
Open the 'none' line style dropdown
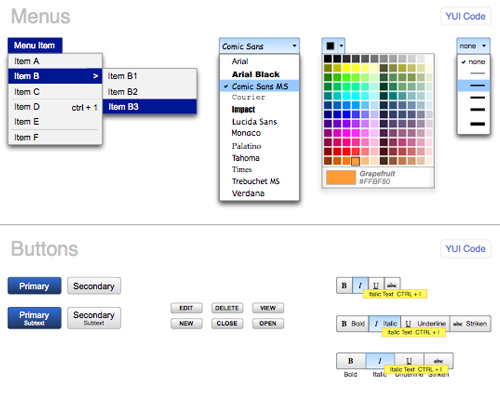pos(473,46)
